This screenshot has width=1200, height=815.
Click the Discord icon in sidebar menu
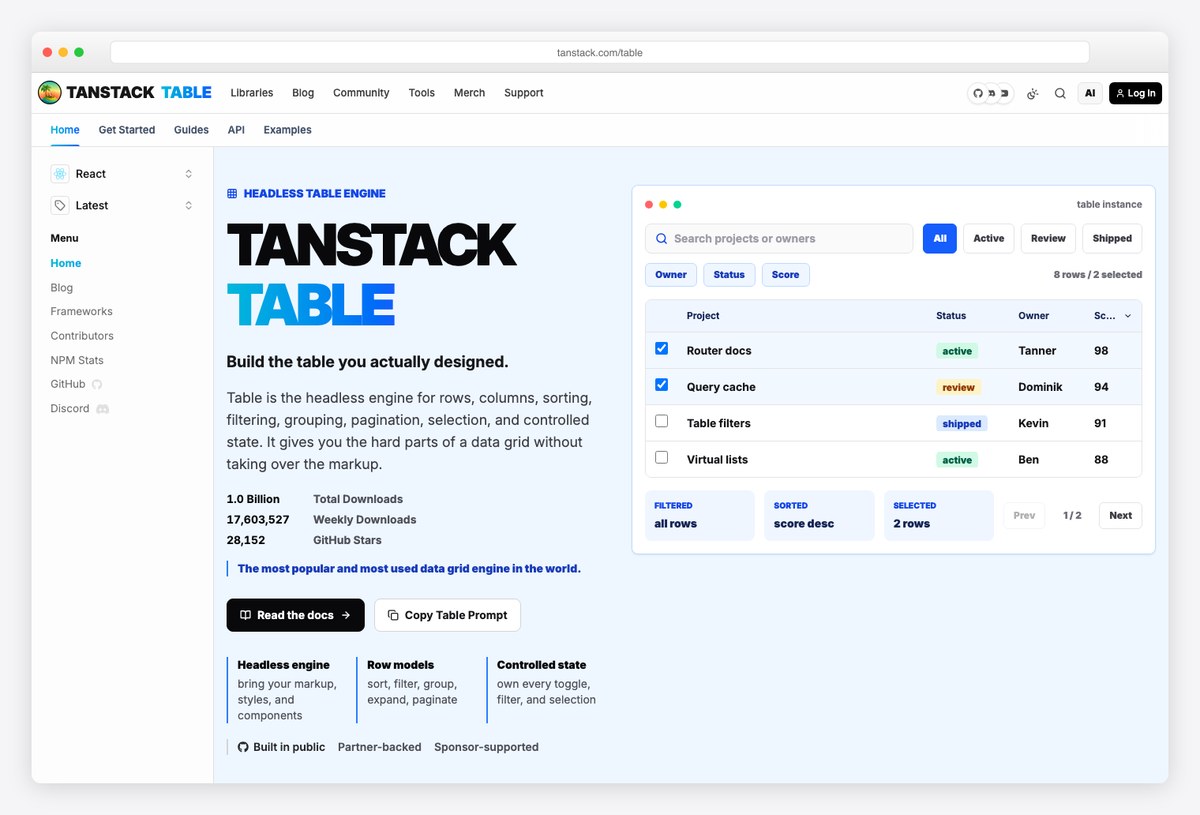tap(102, 409)
